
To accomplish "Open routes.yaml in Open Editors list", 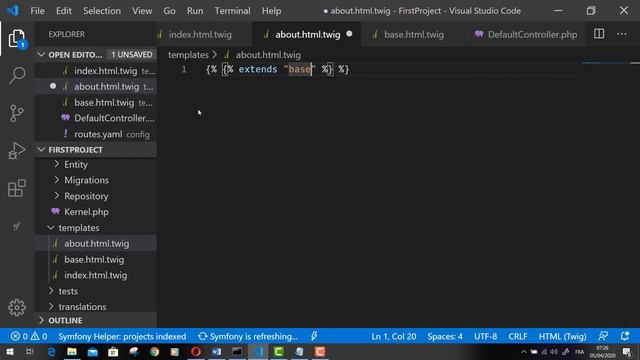I will [96, 134].
